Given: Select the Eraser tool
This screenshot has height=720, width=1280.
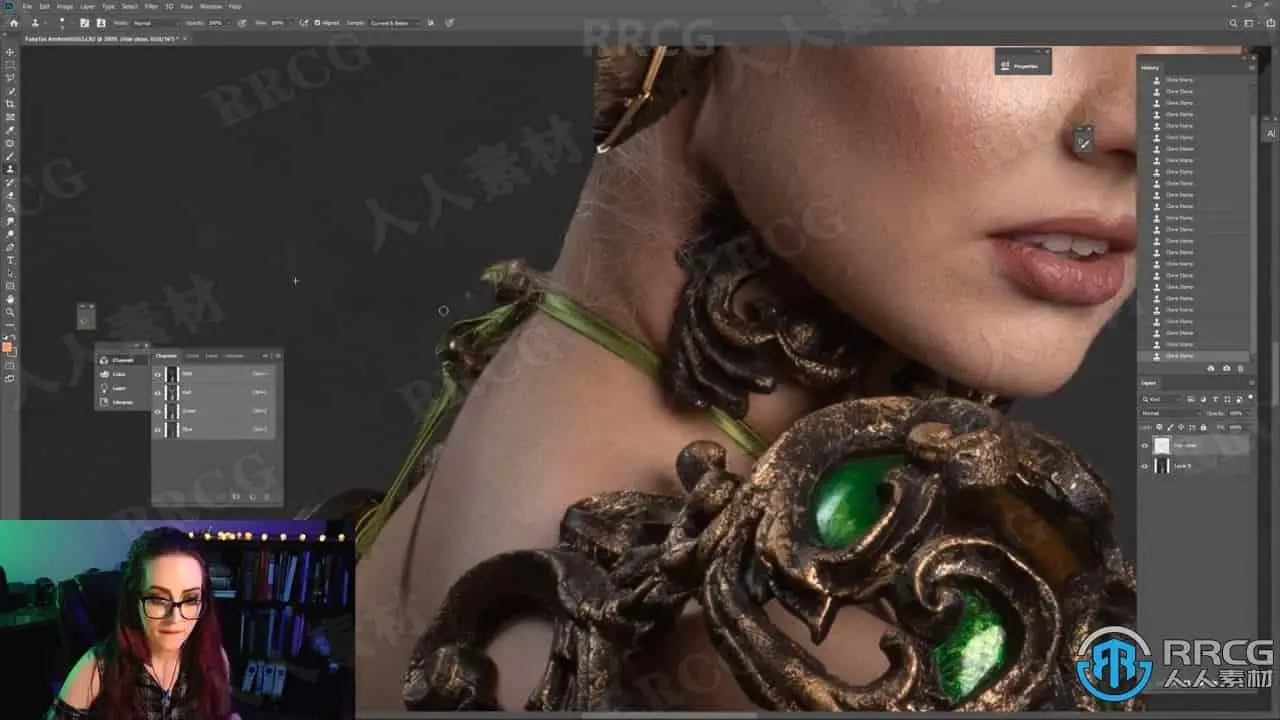Looking at the screenshot, I should pos(11,195).
